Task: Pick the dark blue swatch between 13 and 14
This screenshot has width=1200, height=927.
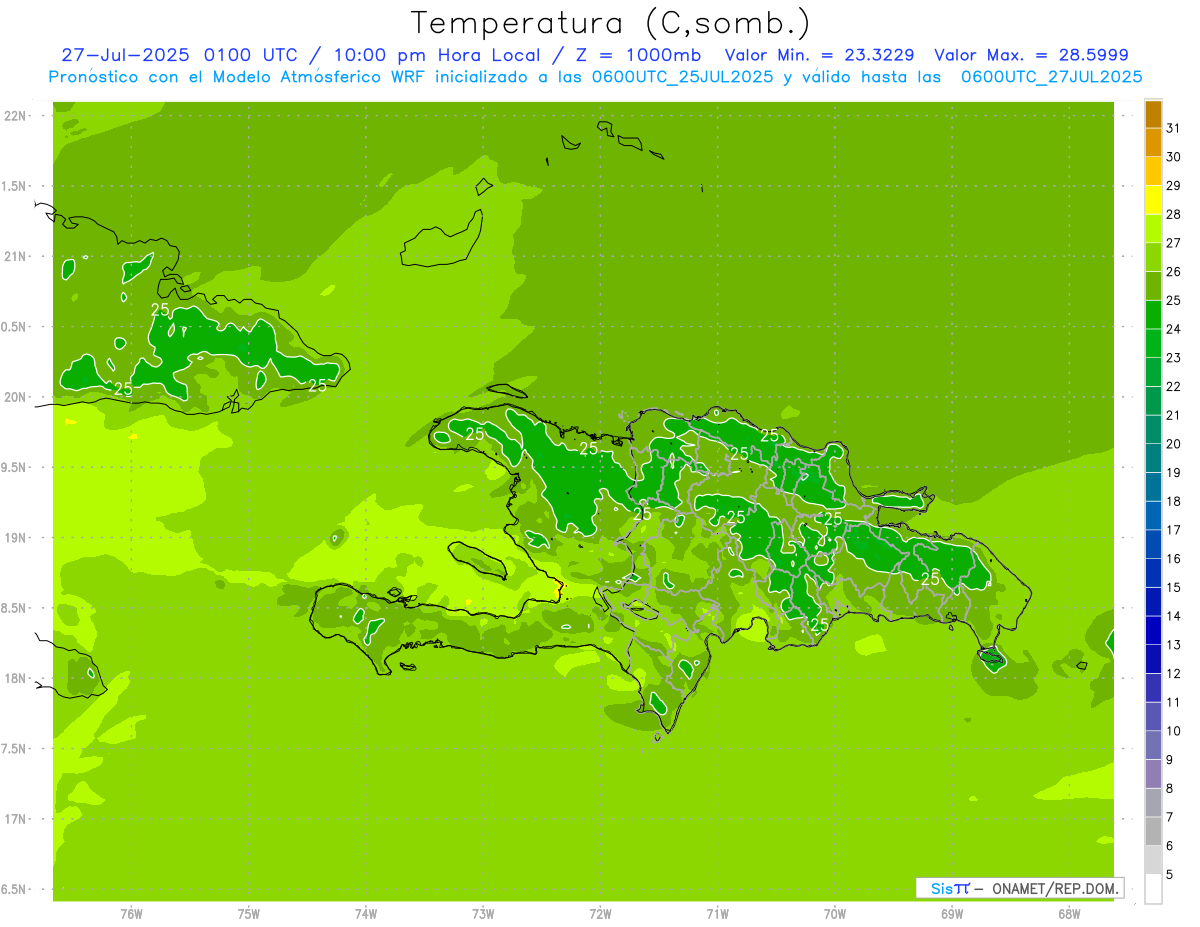Action: [1153, 630]
